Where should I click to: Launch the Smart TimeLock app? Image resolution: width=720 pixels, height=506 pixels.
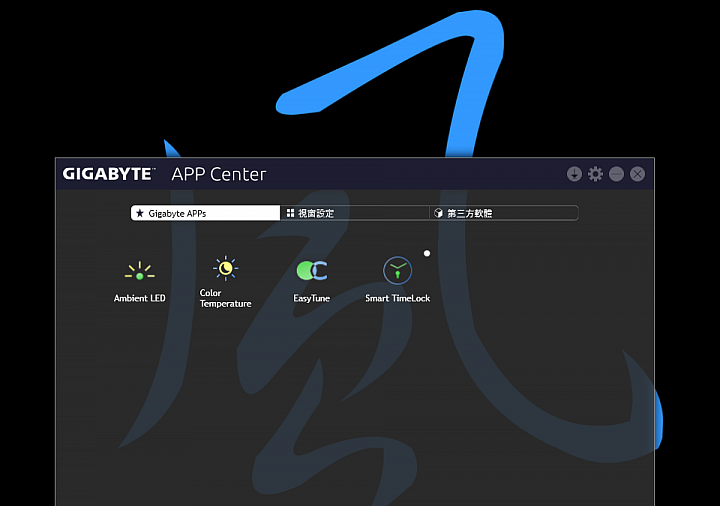[398, 280]
